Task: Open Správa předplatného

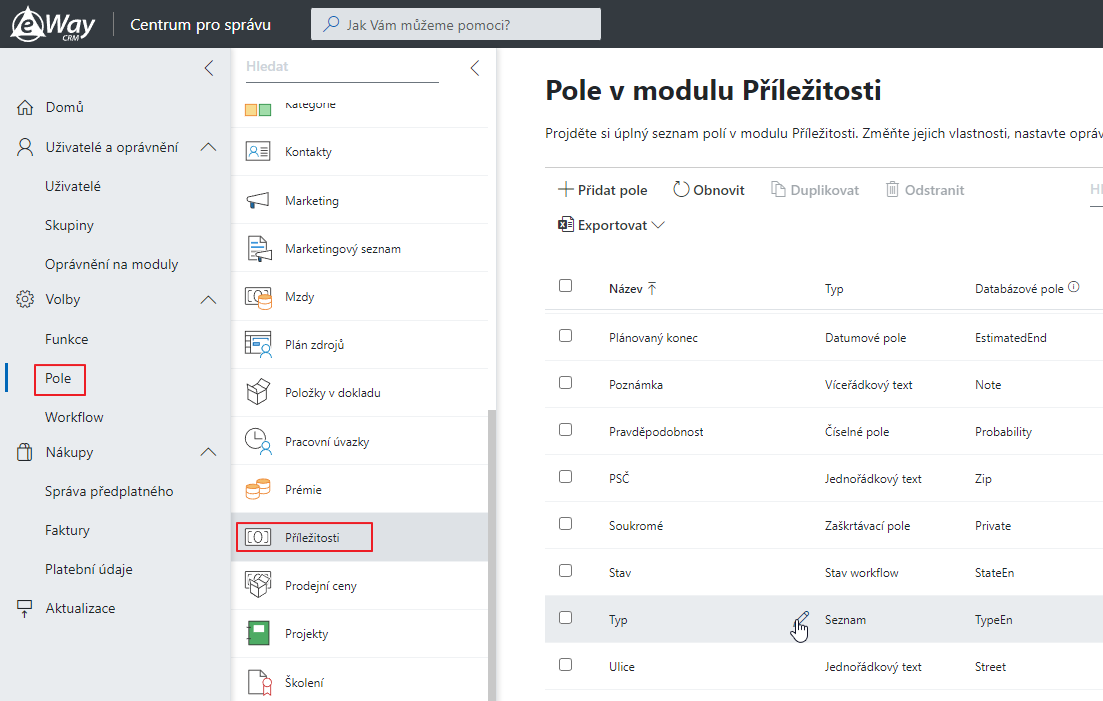Action: coord(109,491)
